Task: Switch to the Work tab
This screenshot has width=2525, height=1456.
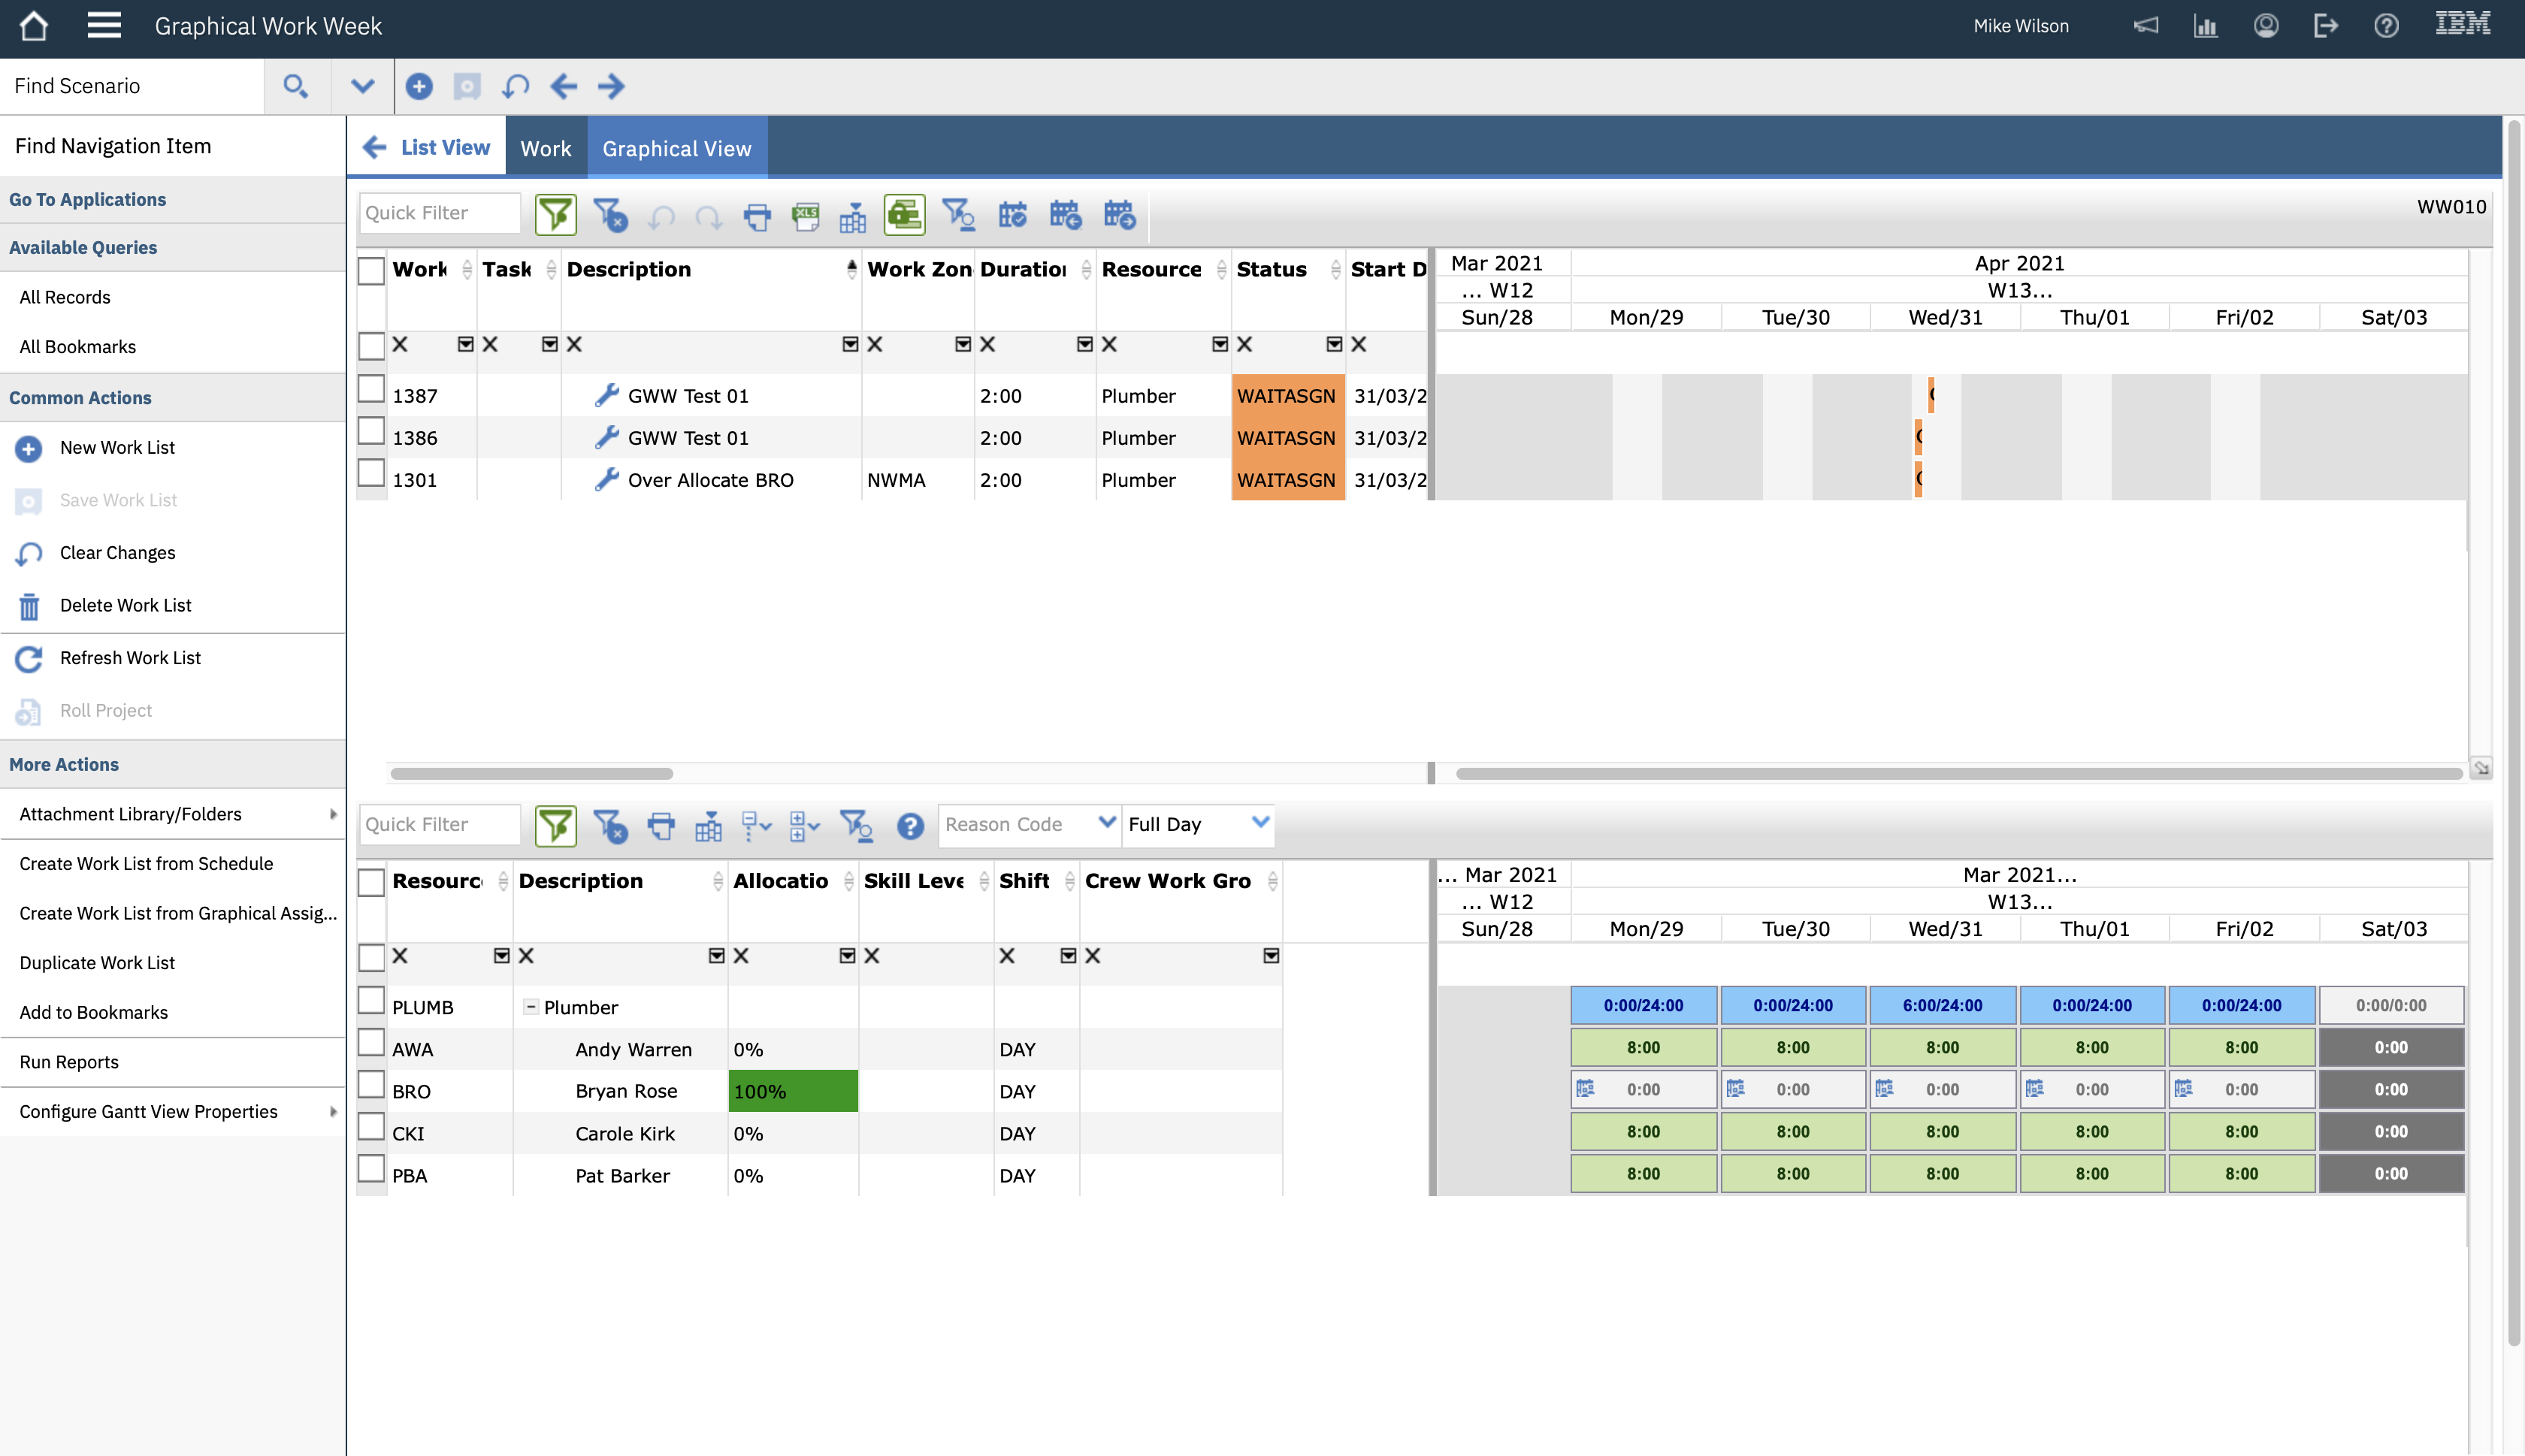Action: click(x=545, y=148)
